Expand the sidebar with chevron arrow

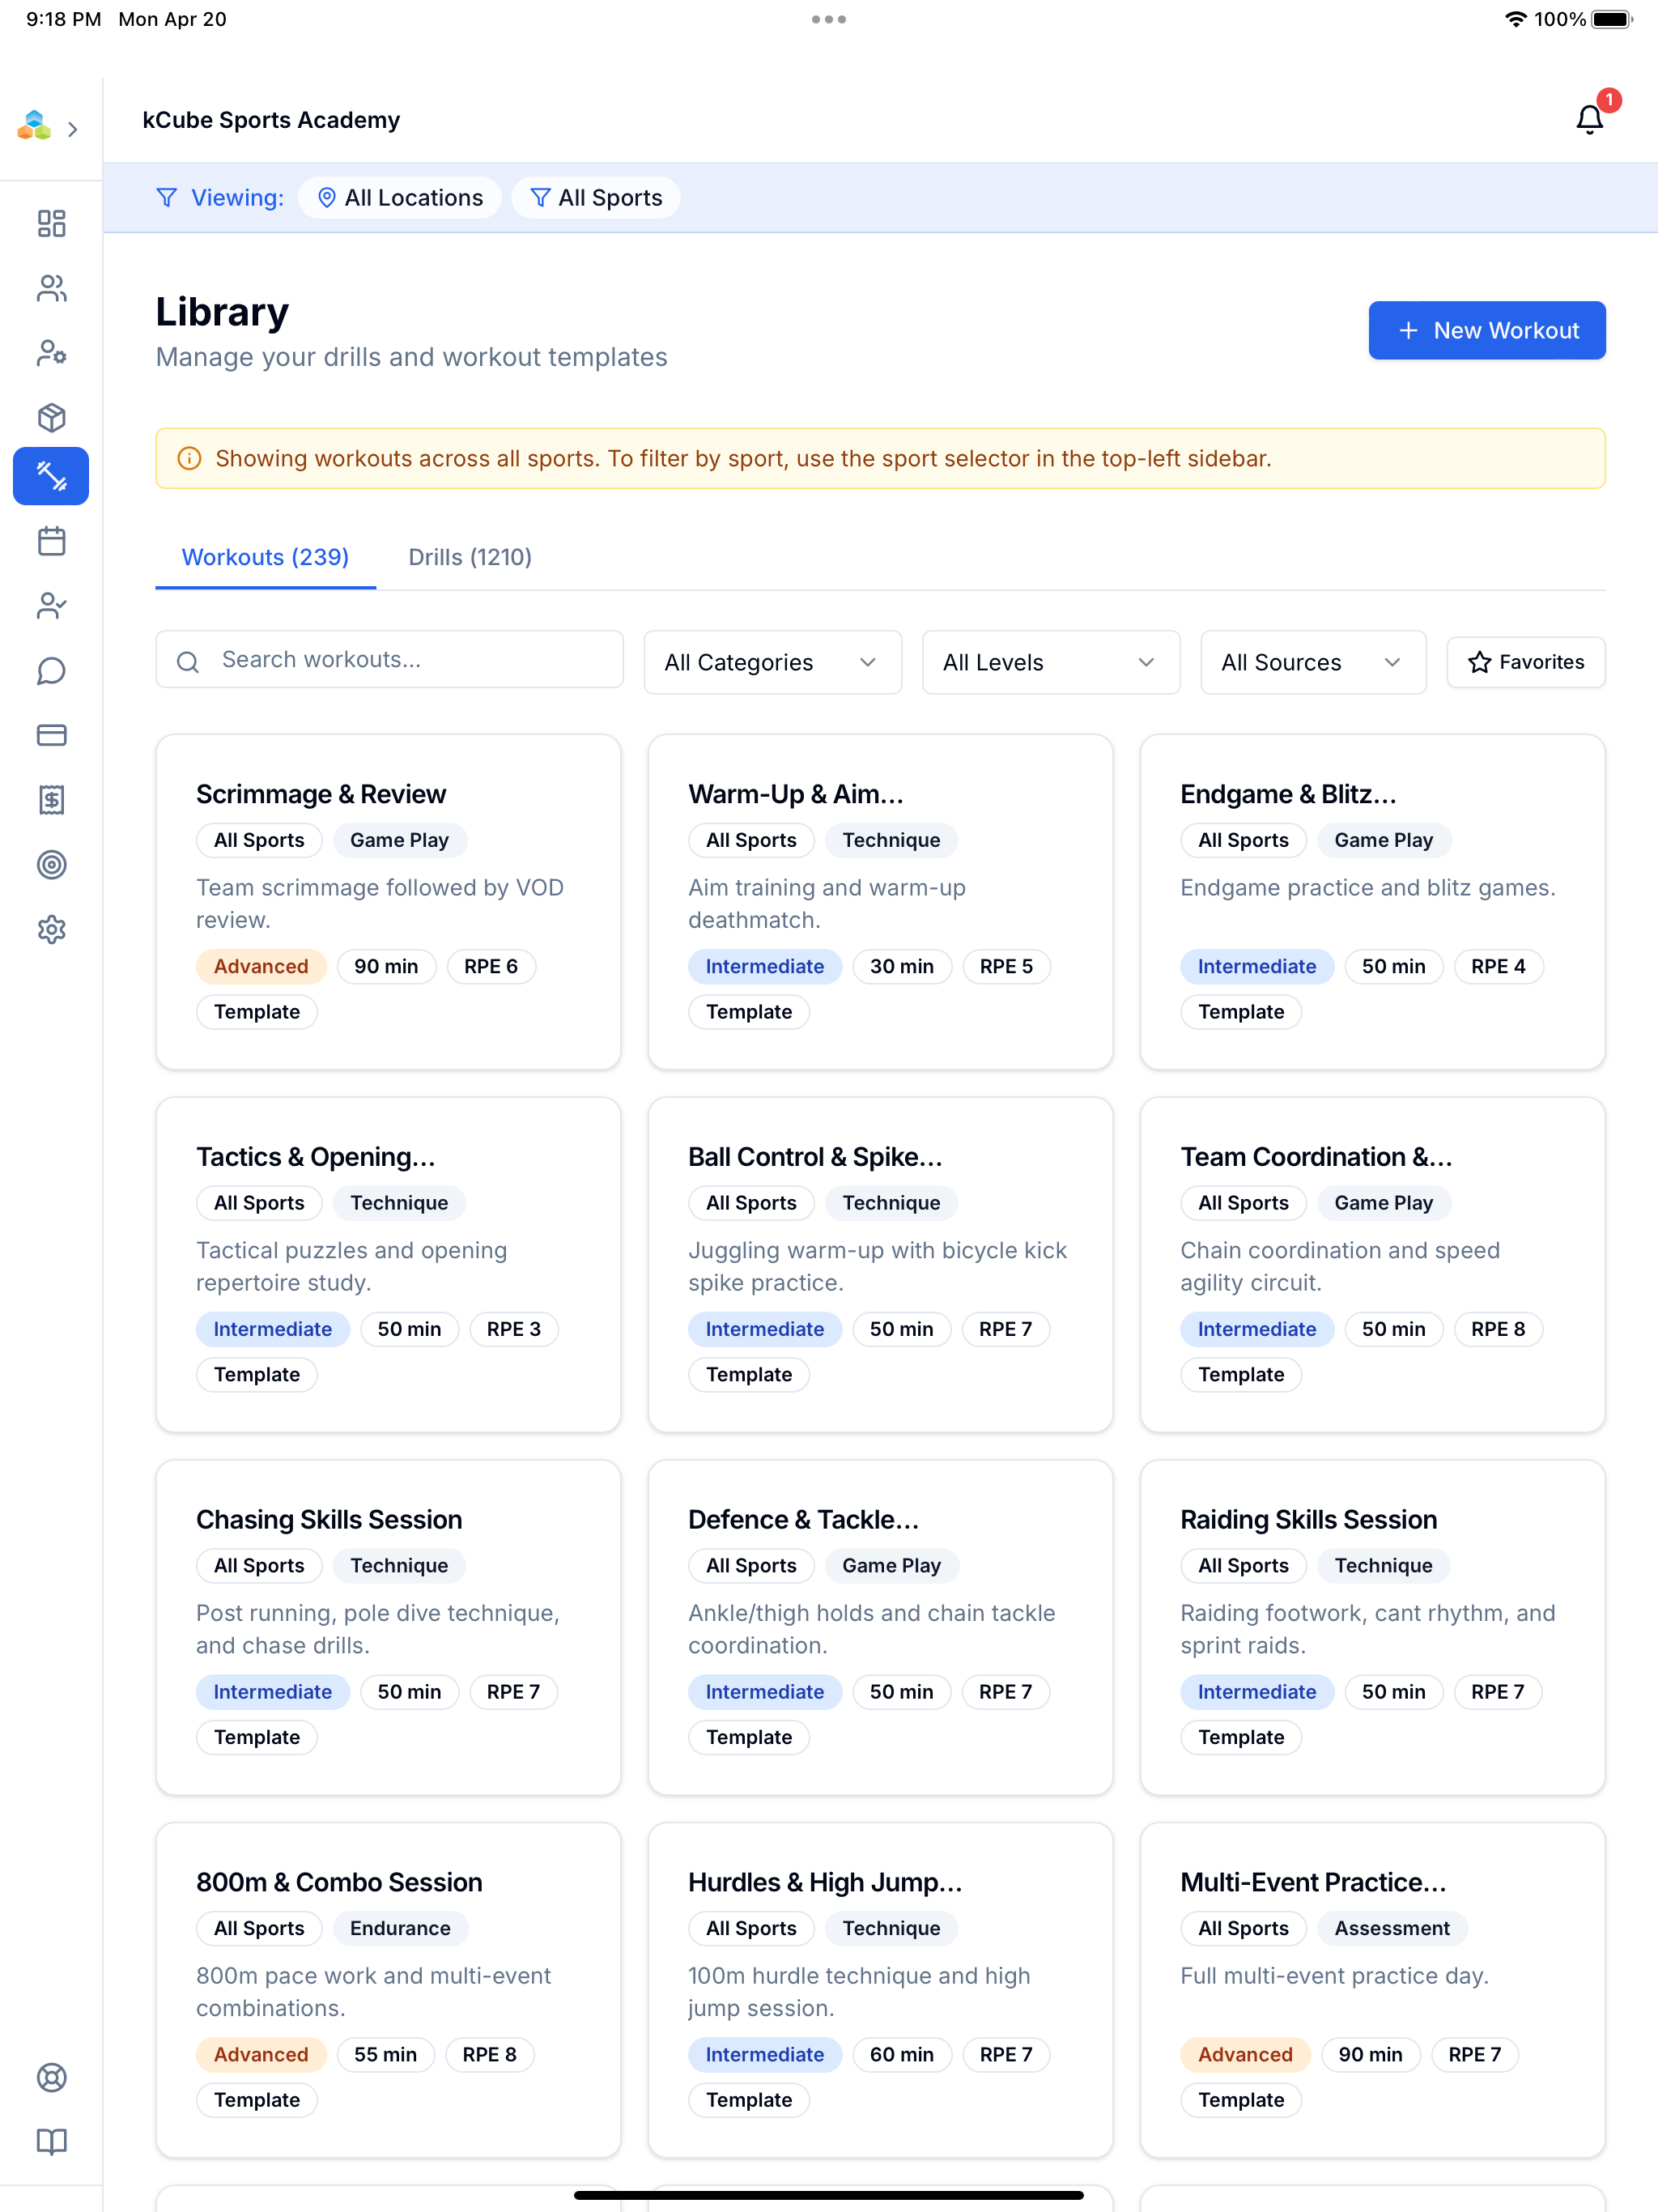click(73, 129)
